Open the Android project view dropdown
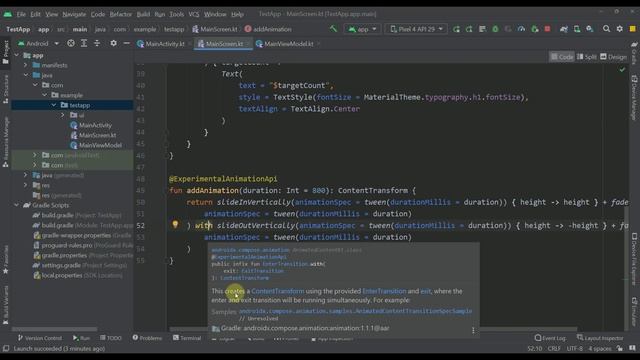The width and height of the screenshot is (640, 360). click(x=38, y=43)
